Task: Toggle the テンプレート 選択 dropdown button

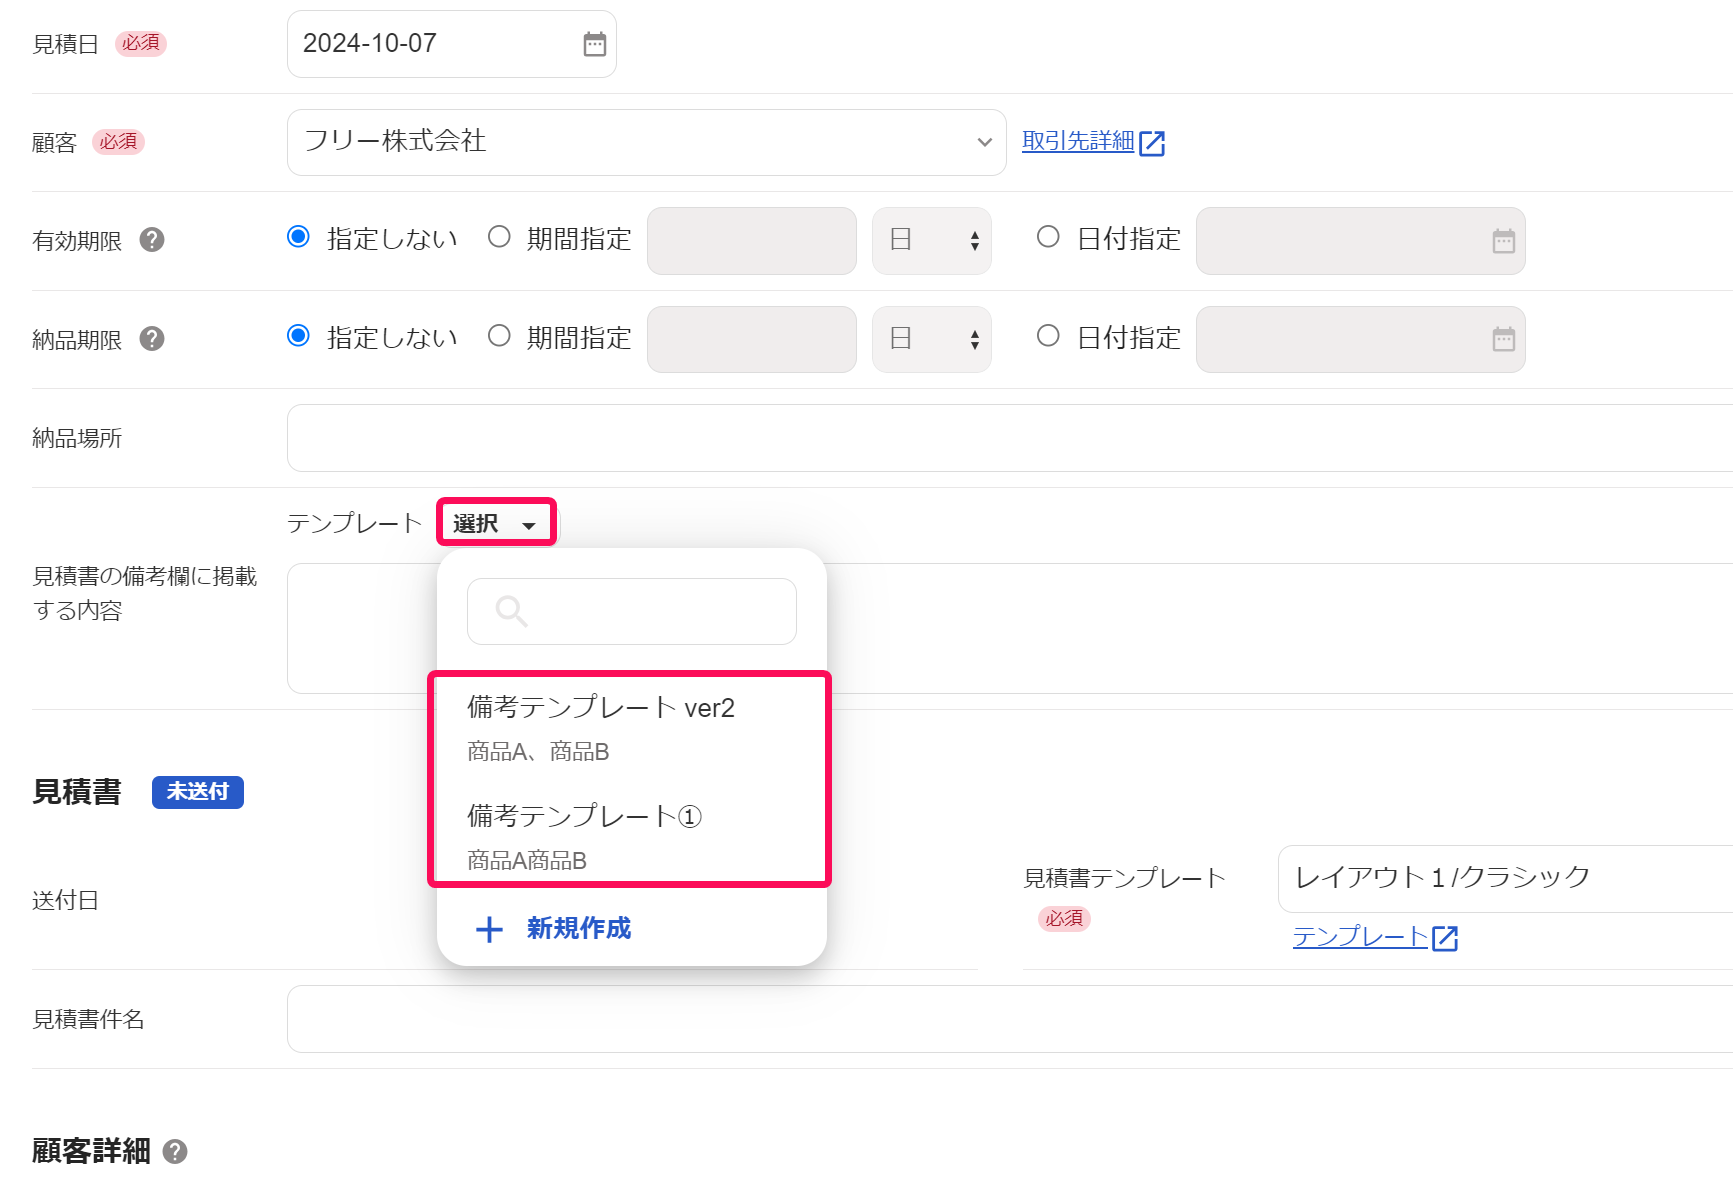Action: pyautogui.click(x=496, y=523)
